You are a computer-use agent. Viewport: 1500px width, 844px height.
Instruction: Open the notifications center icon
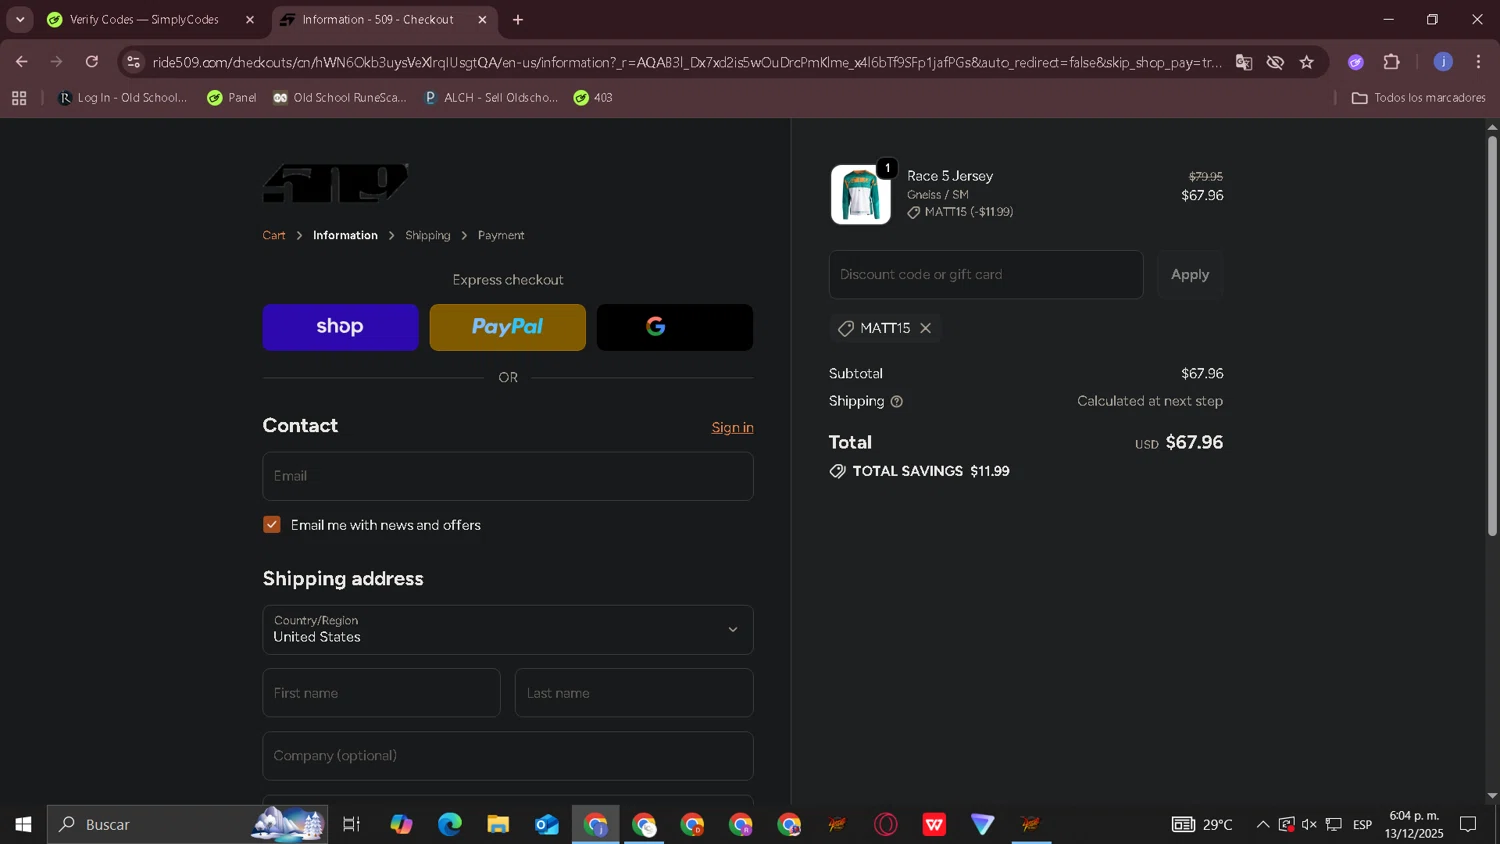(1469, 825)
